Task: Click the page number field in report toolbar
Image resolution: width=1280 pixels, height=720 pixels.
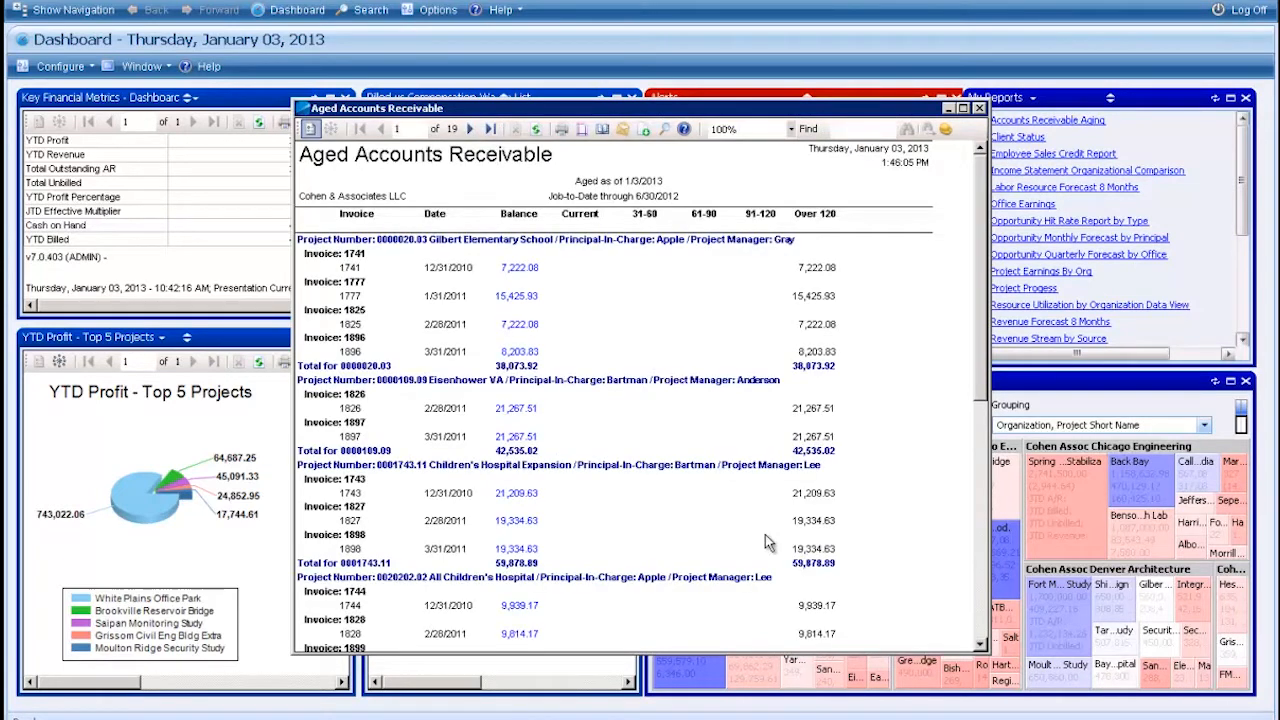Action: (408, 129)
